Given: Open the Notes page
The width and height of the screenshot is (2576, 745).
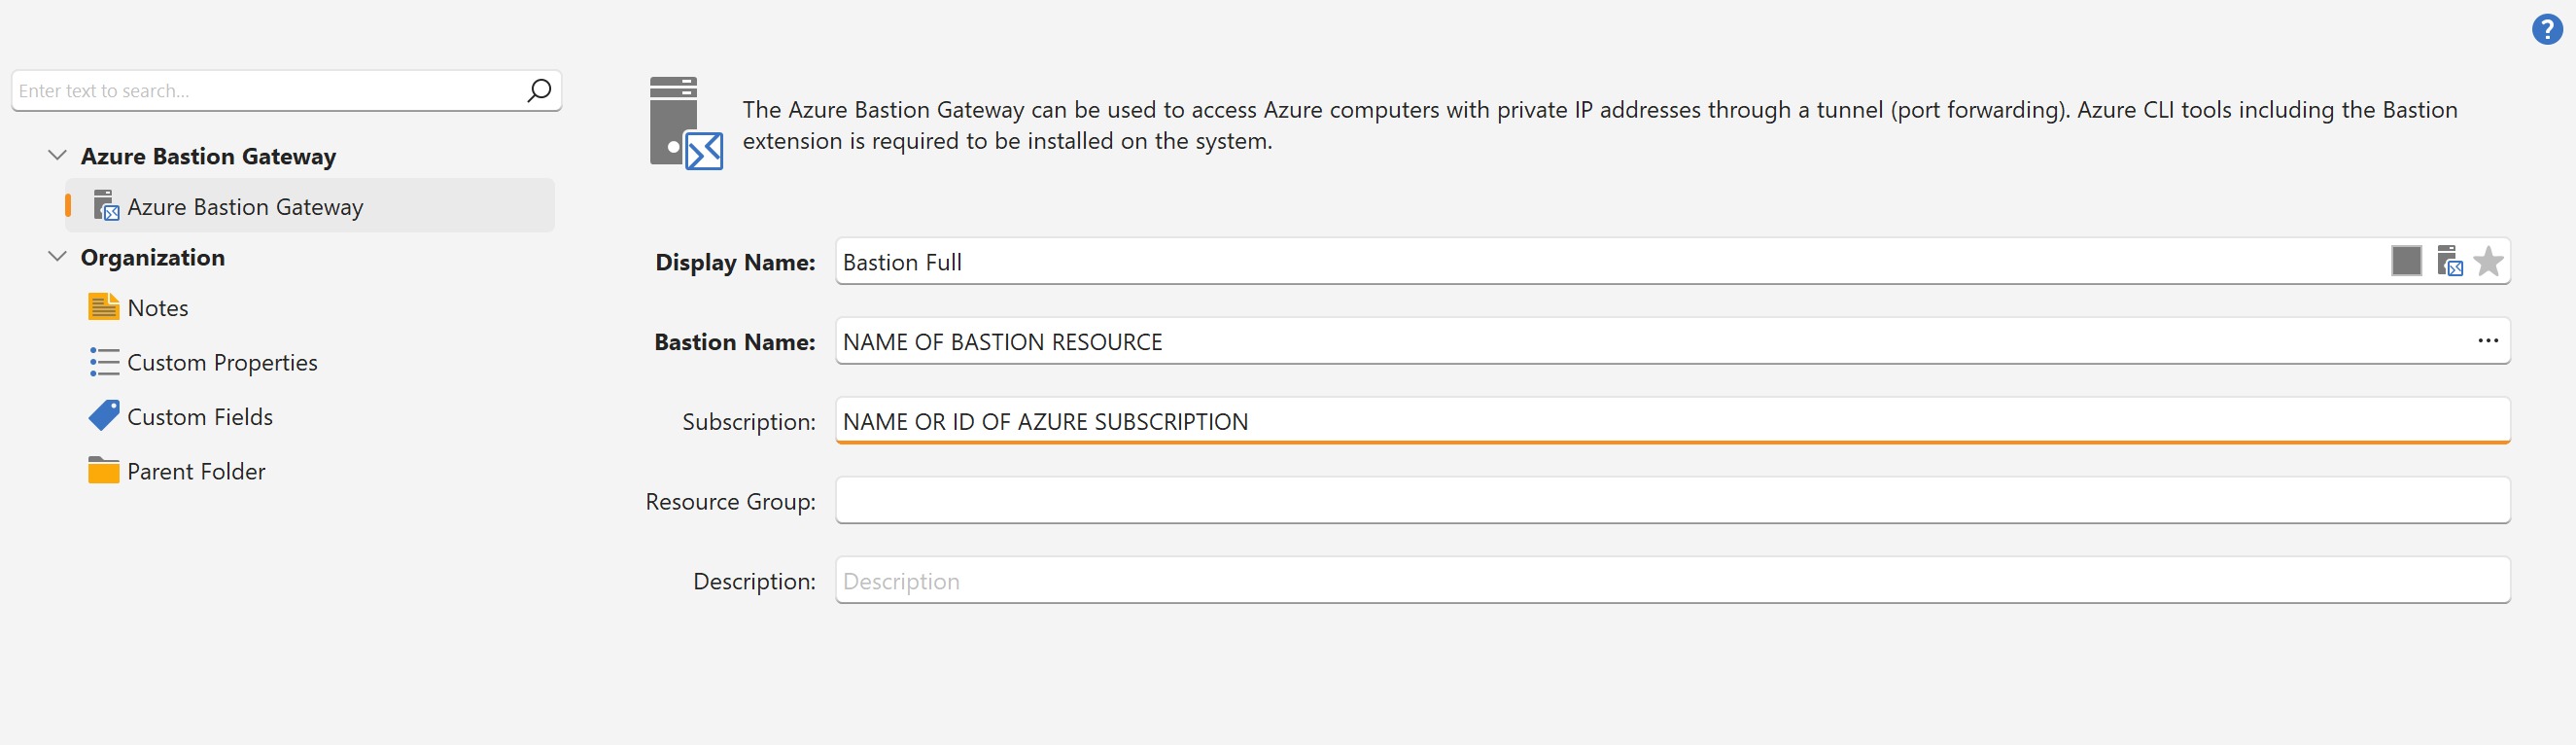Looking at the screenshot, I should point(158,308).
